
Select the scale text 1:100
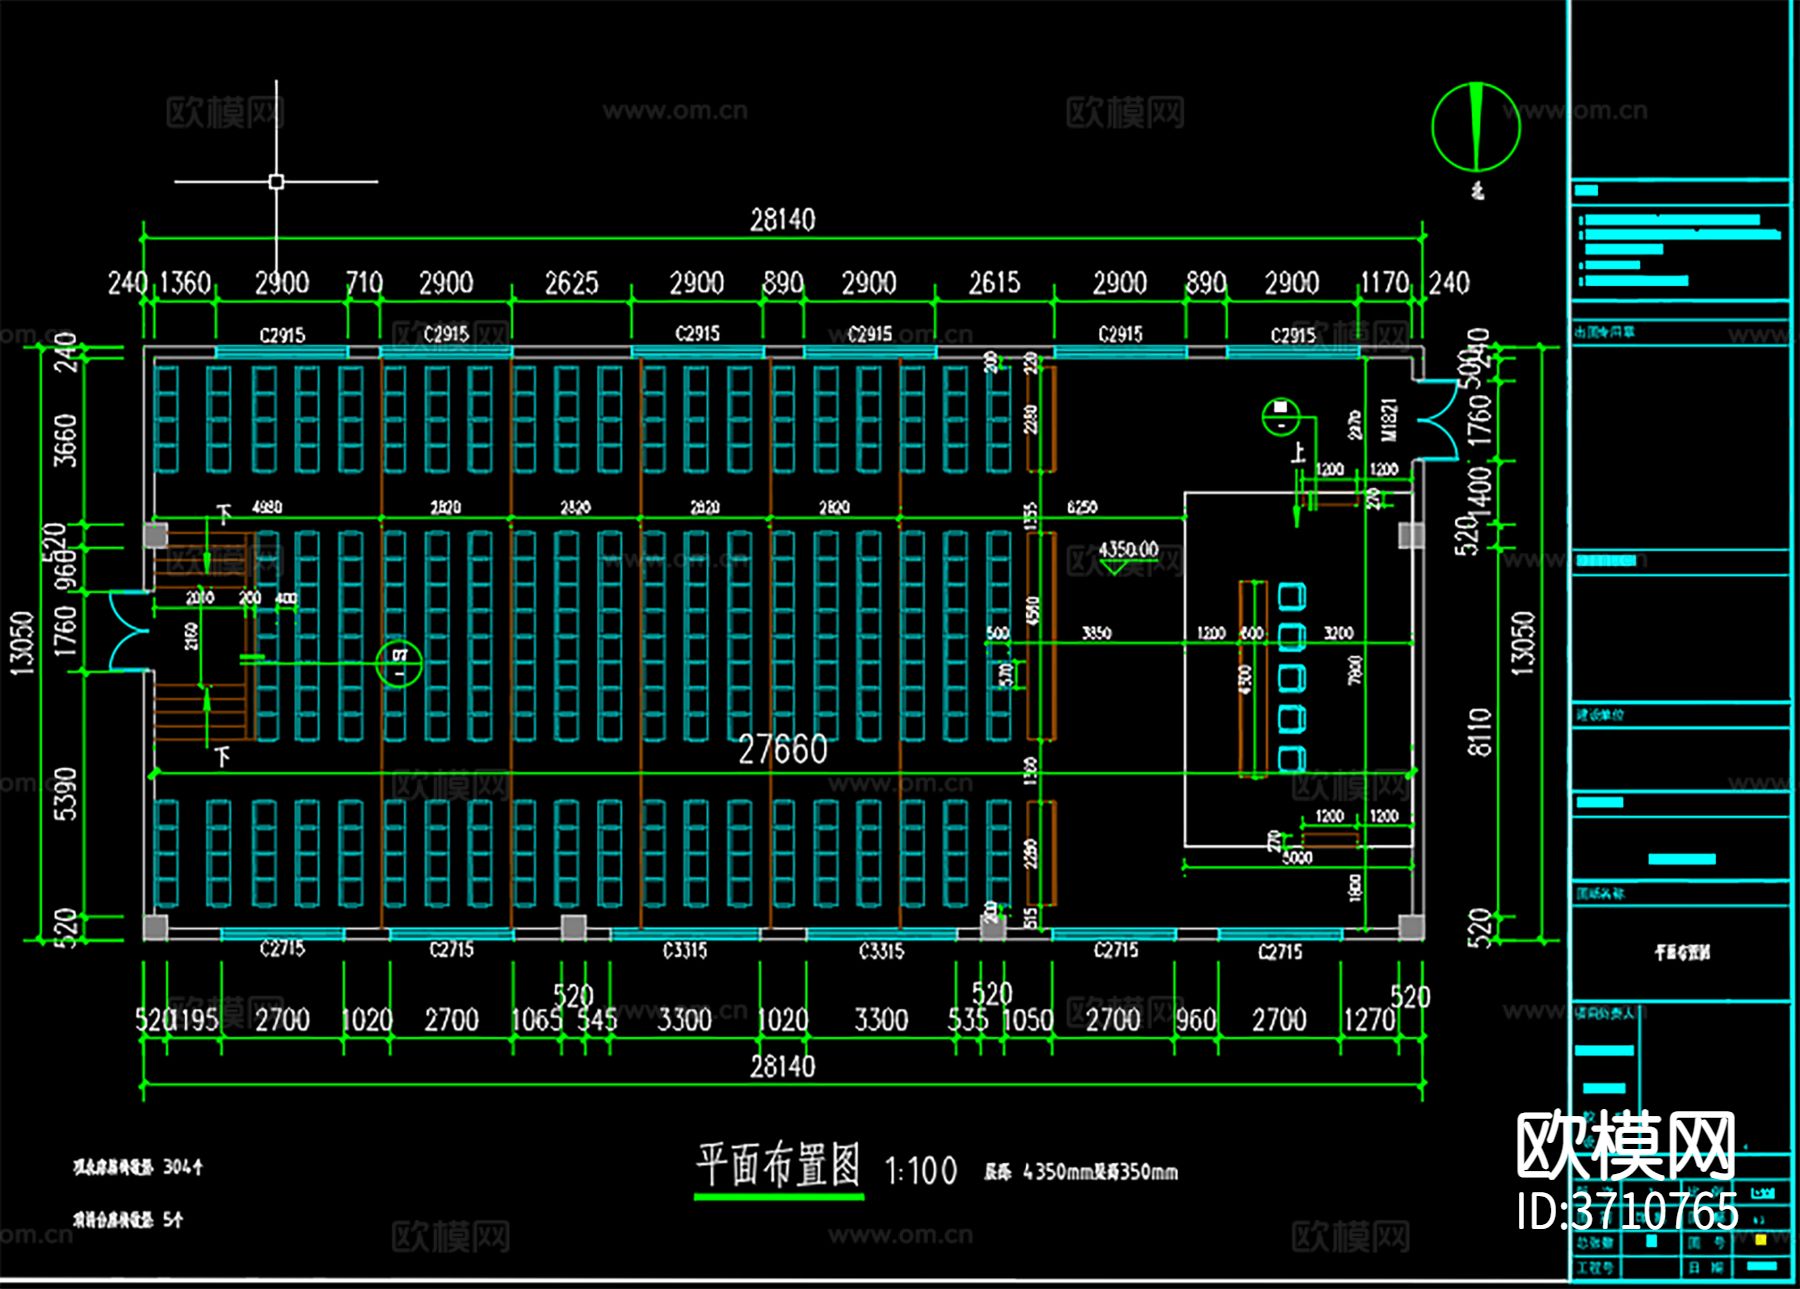coord(921,1171)
